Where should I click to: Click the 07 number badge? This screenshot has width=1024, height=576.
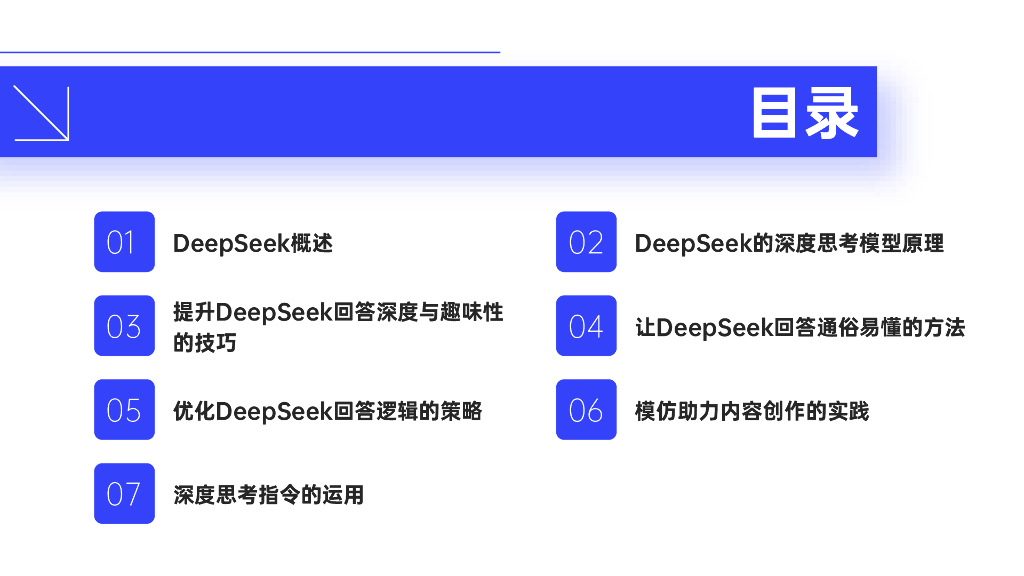124,493
